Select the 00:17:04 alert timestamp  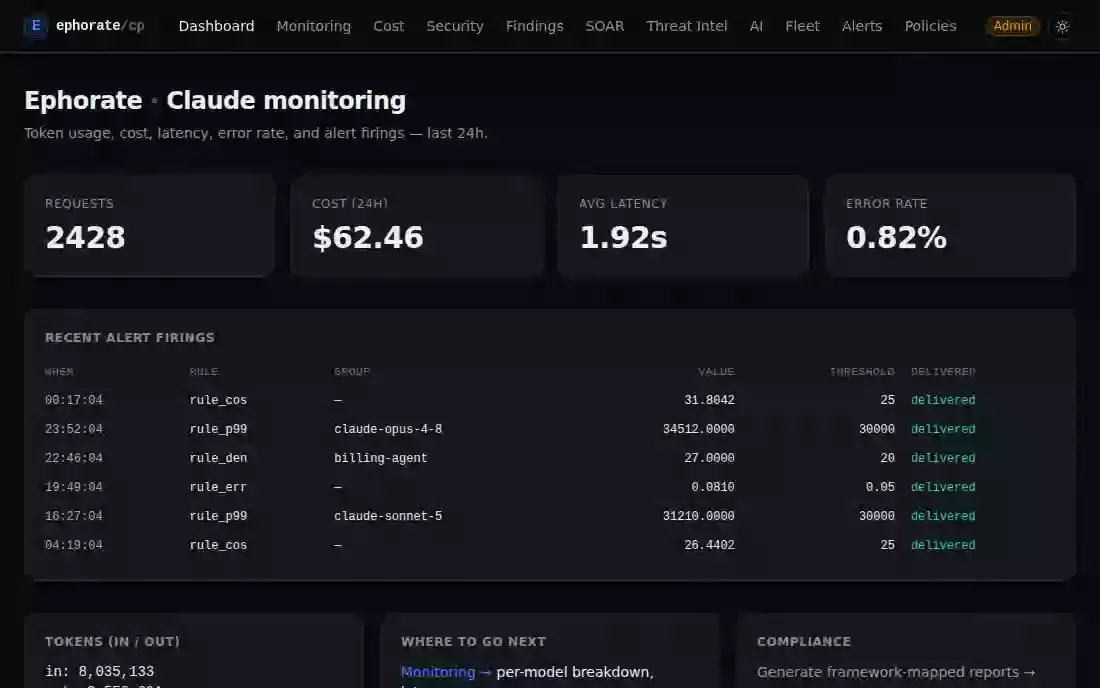[x=74, y=400]
